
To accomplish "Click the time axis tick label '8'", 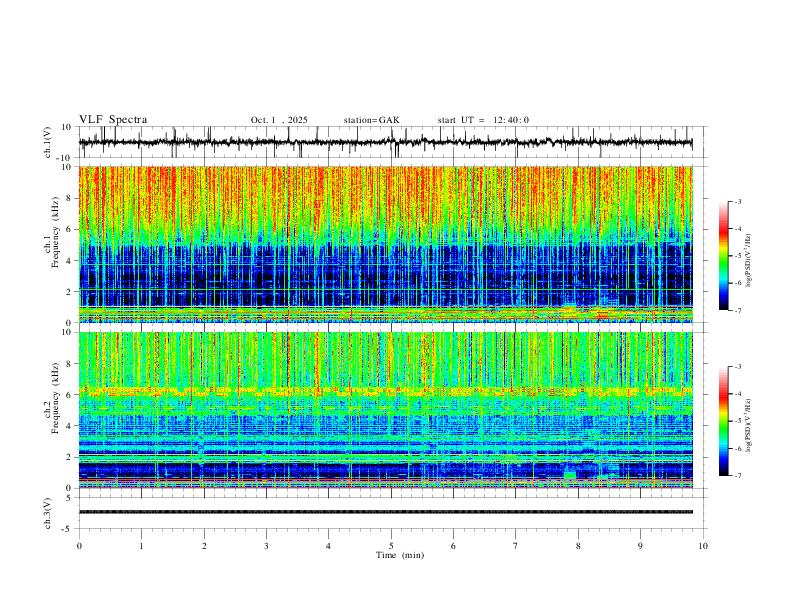I will (x=578, y=546).
